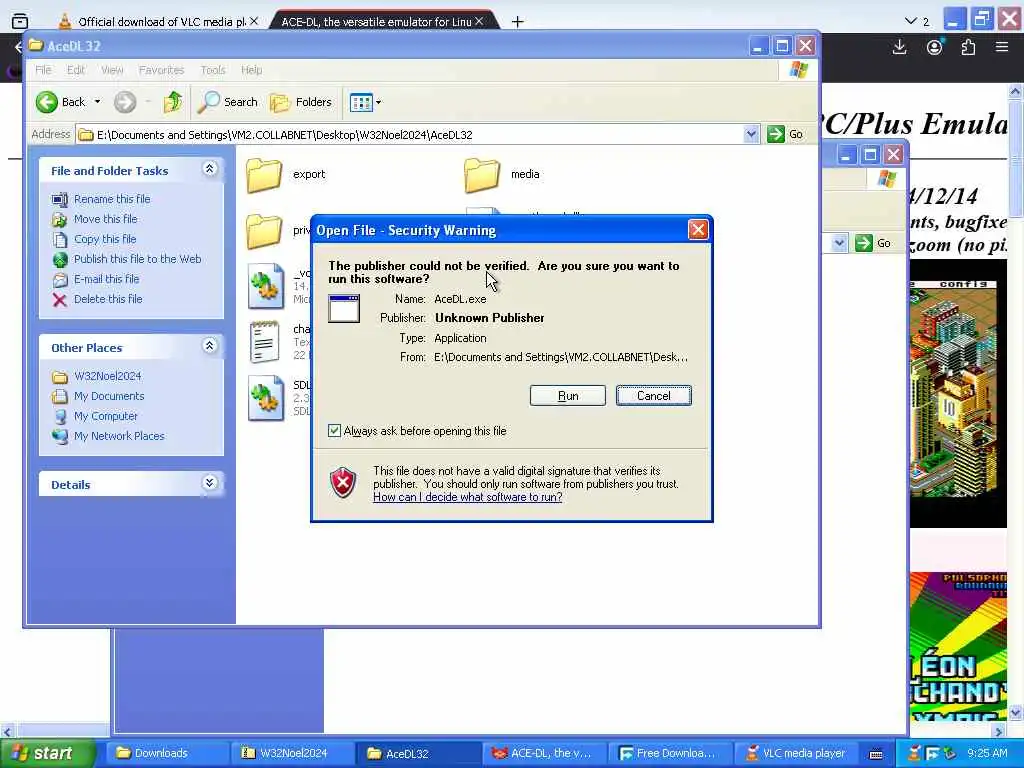The height and width of the screenshot is (768, 1024).
Task: Open My Documents in Other Places
Action: (108, 396)
